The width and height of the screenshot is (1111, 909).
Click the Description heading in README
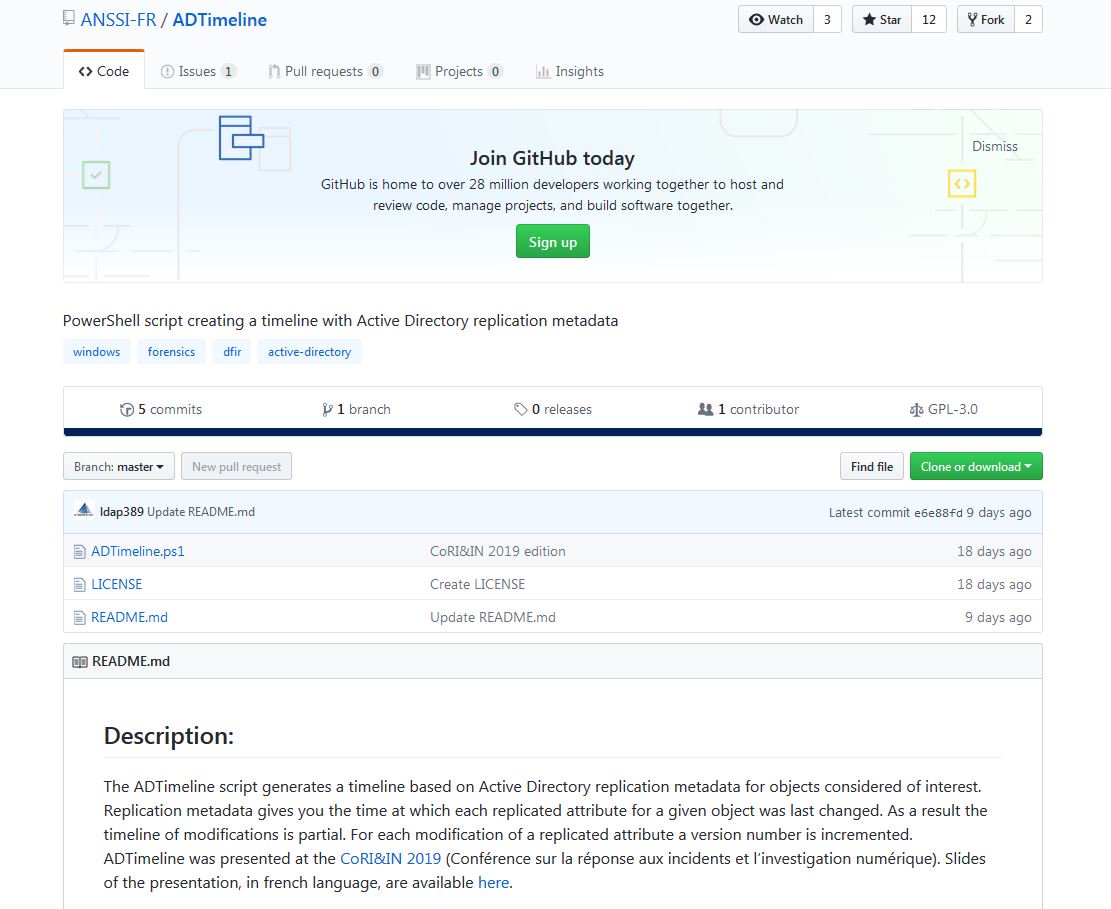[x=169, y=735]
